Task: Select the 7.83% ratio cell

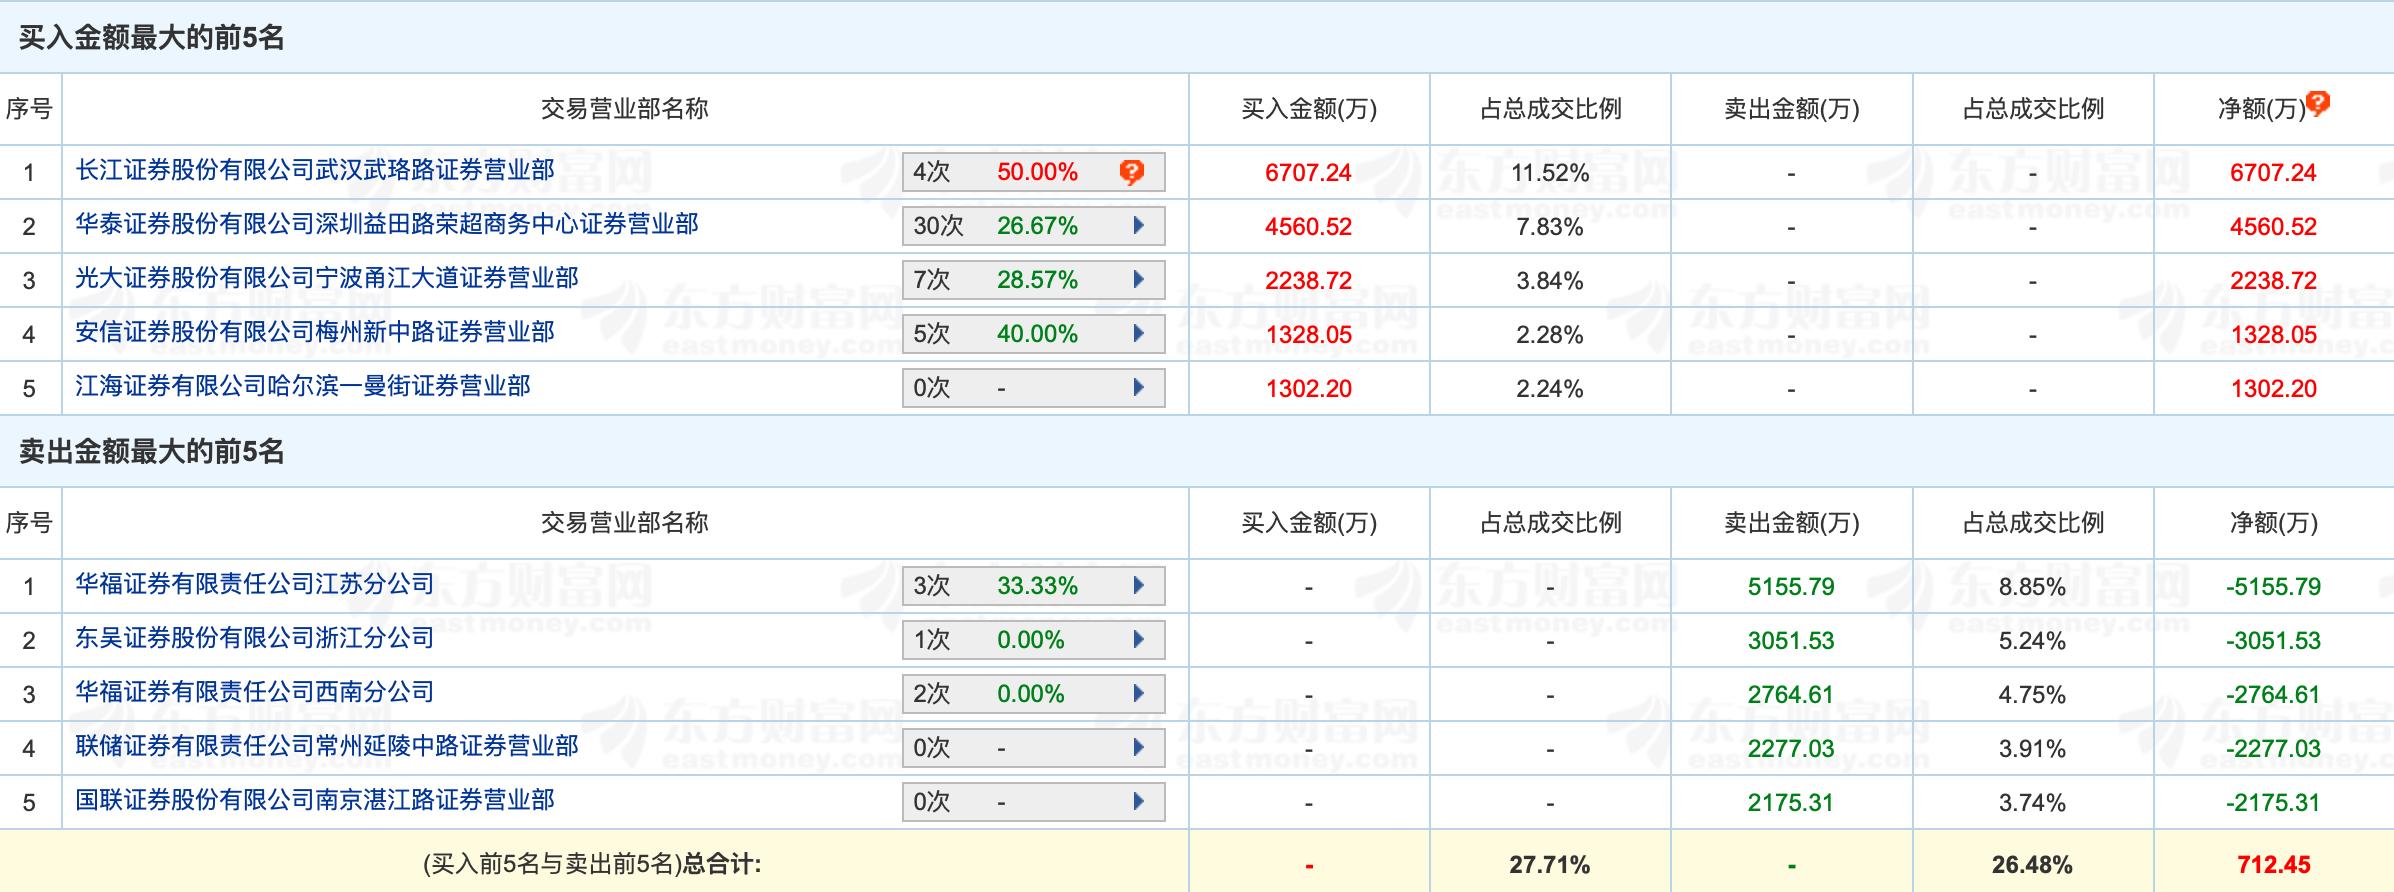Action: 1550,227
